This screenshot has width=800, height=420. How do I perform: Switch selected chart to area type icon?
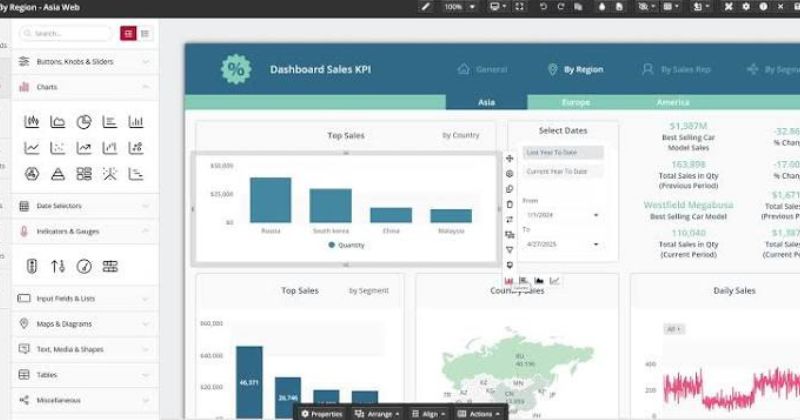pos(539,281)
